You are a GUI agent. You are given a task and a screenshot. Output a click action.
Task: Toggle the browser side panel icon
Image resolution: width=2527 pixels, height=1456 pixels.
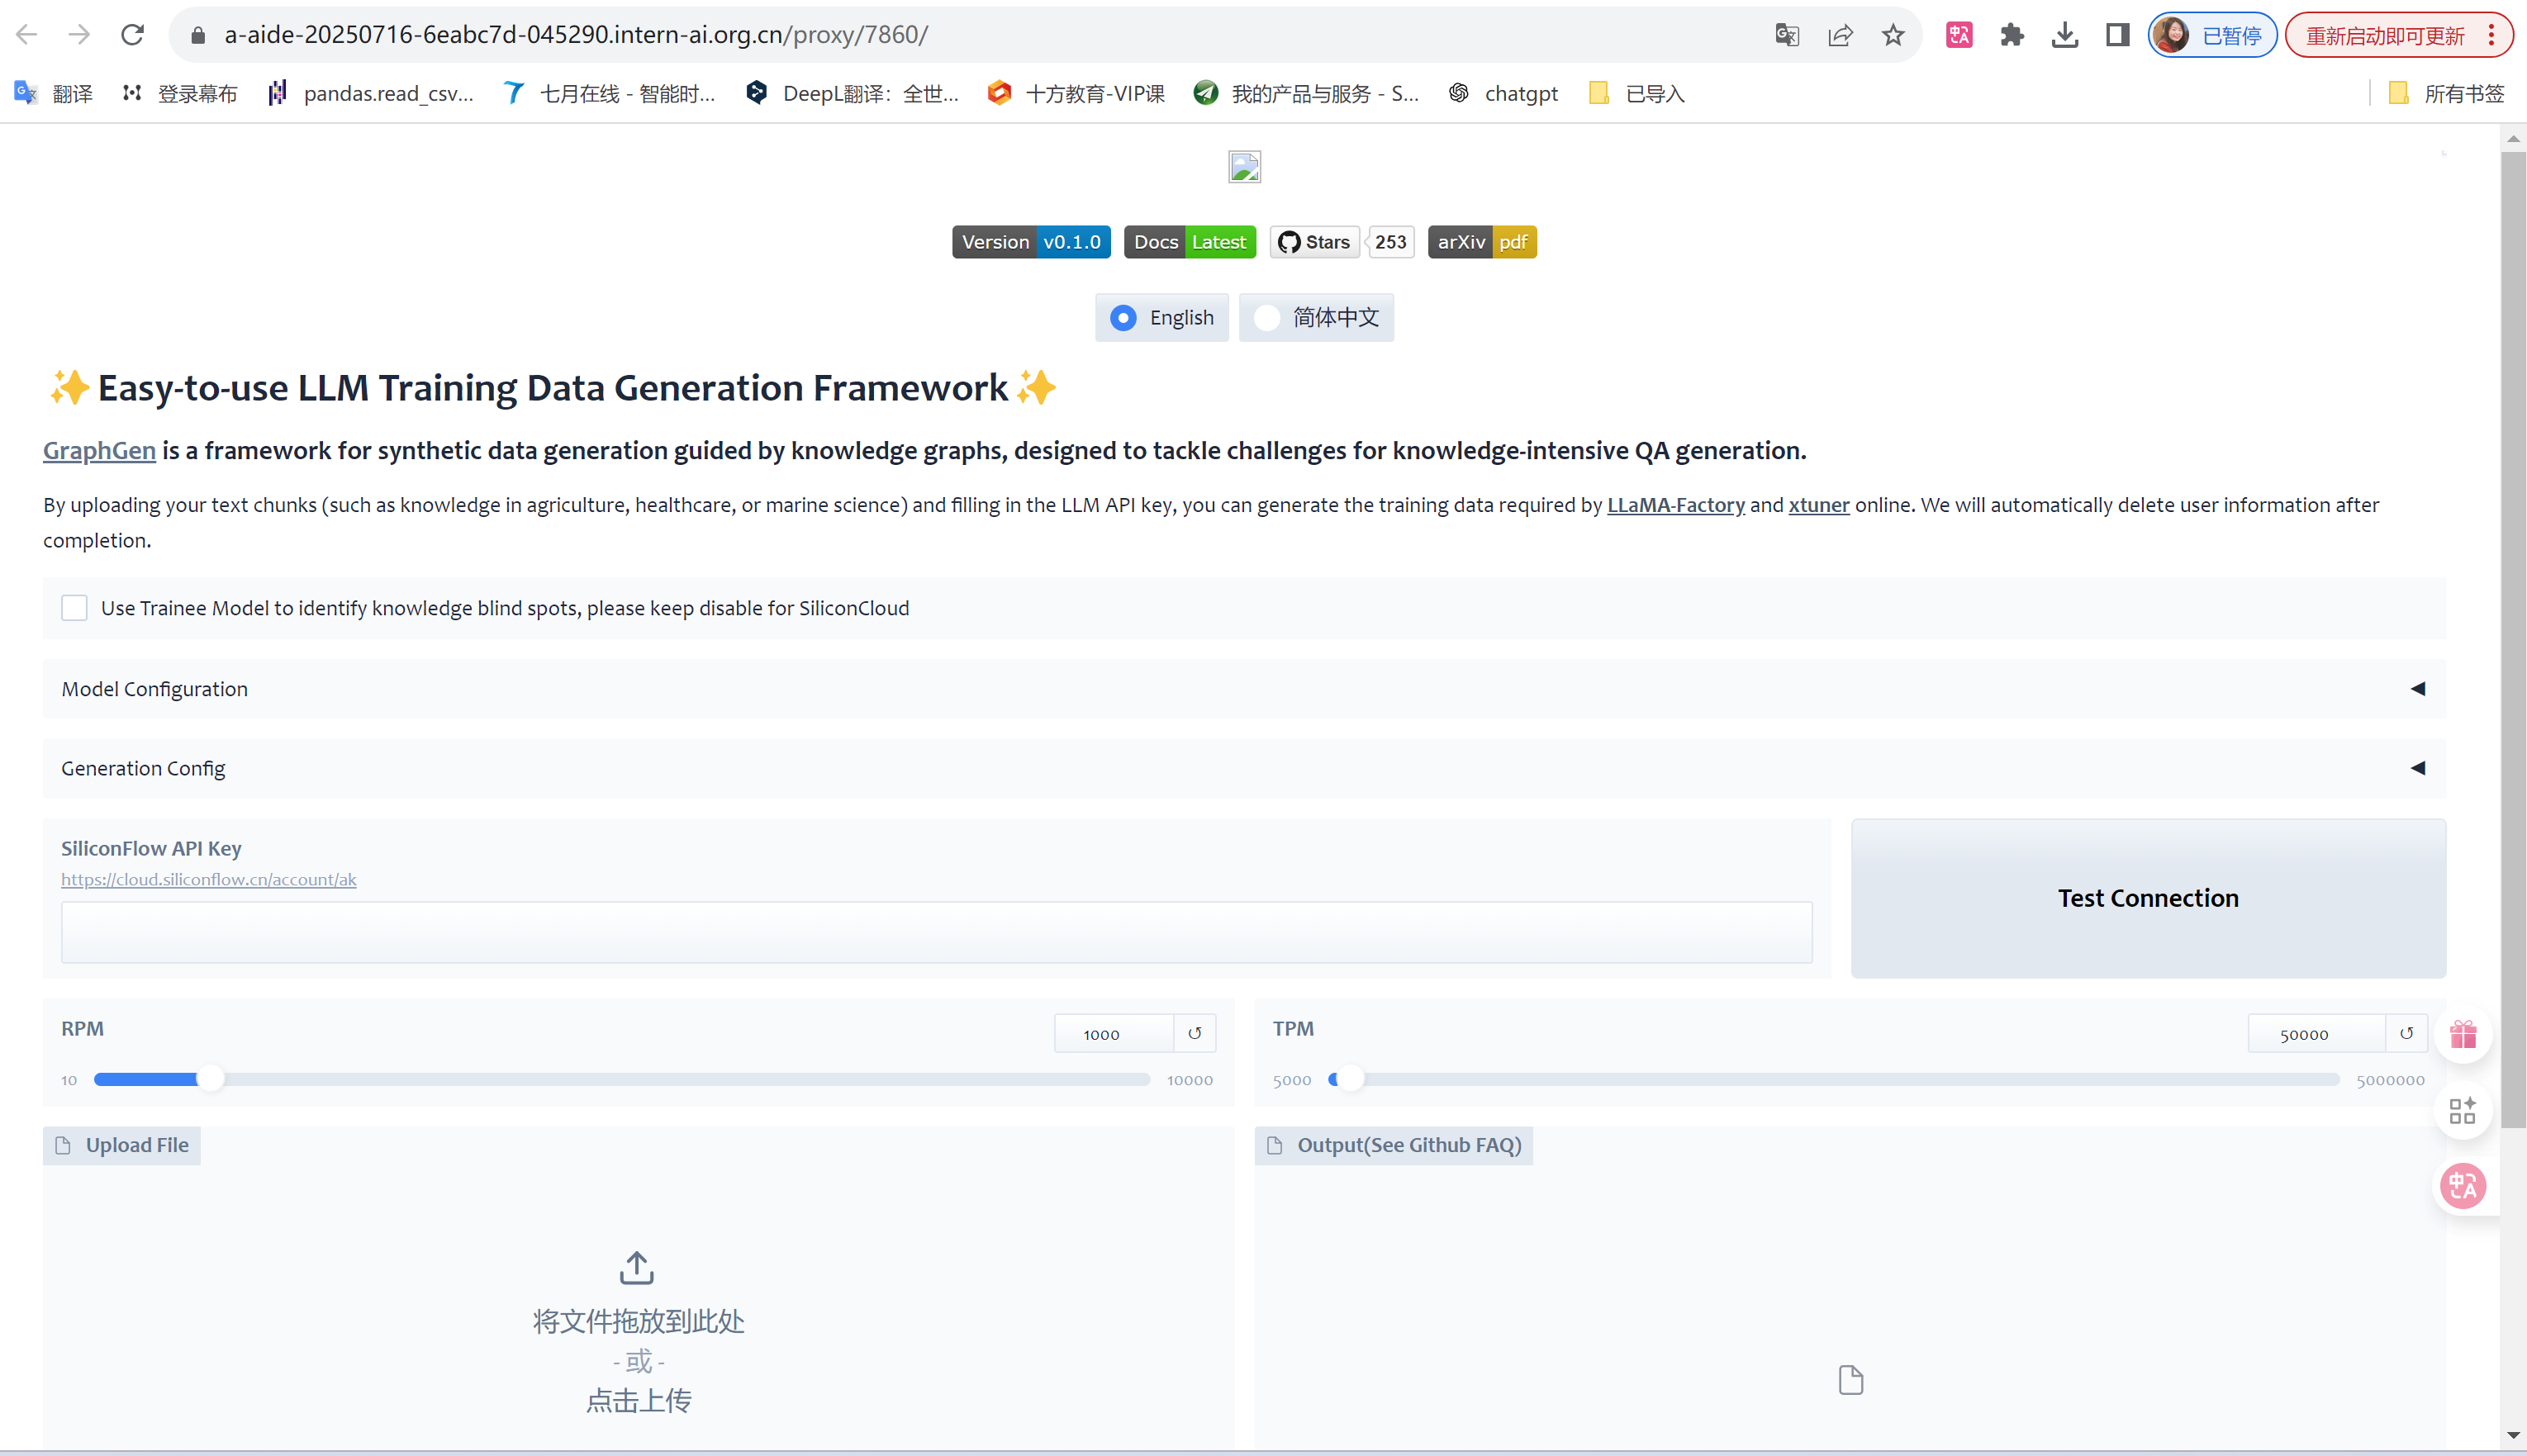tap(2117, 35)
